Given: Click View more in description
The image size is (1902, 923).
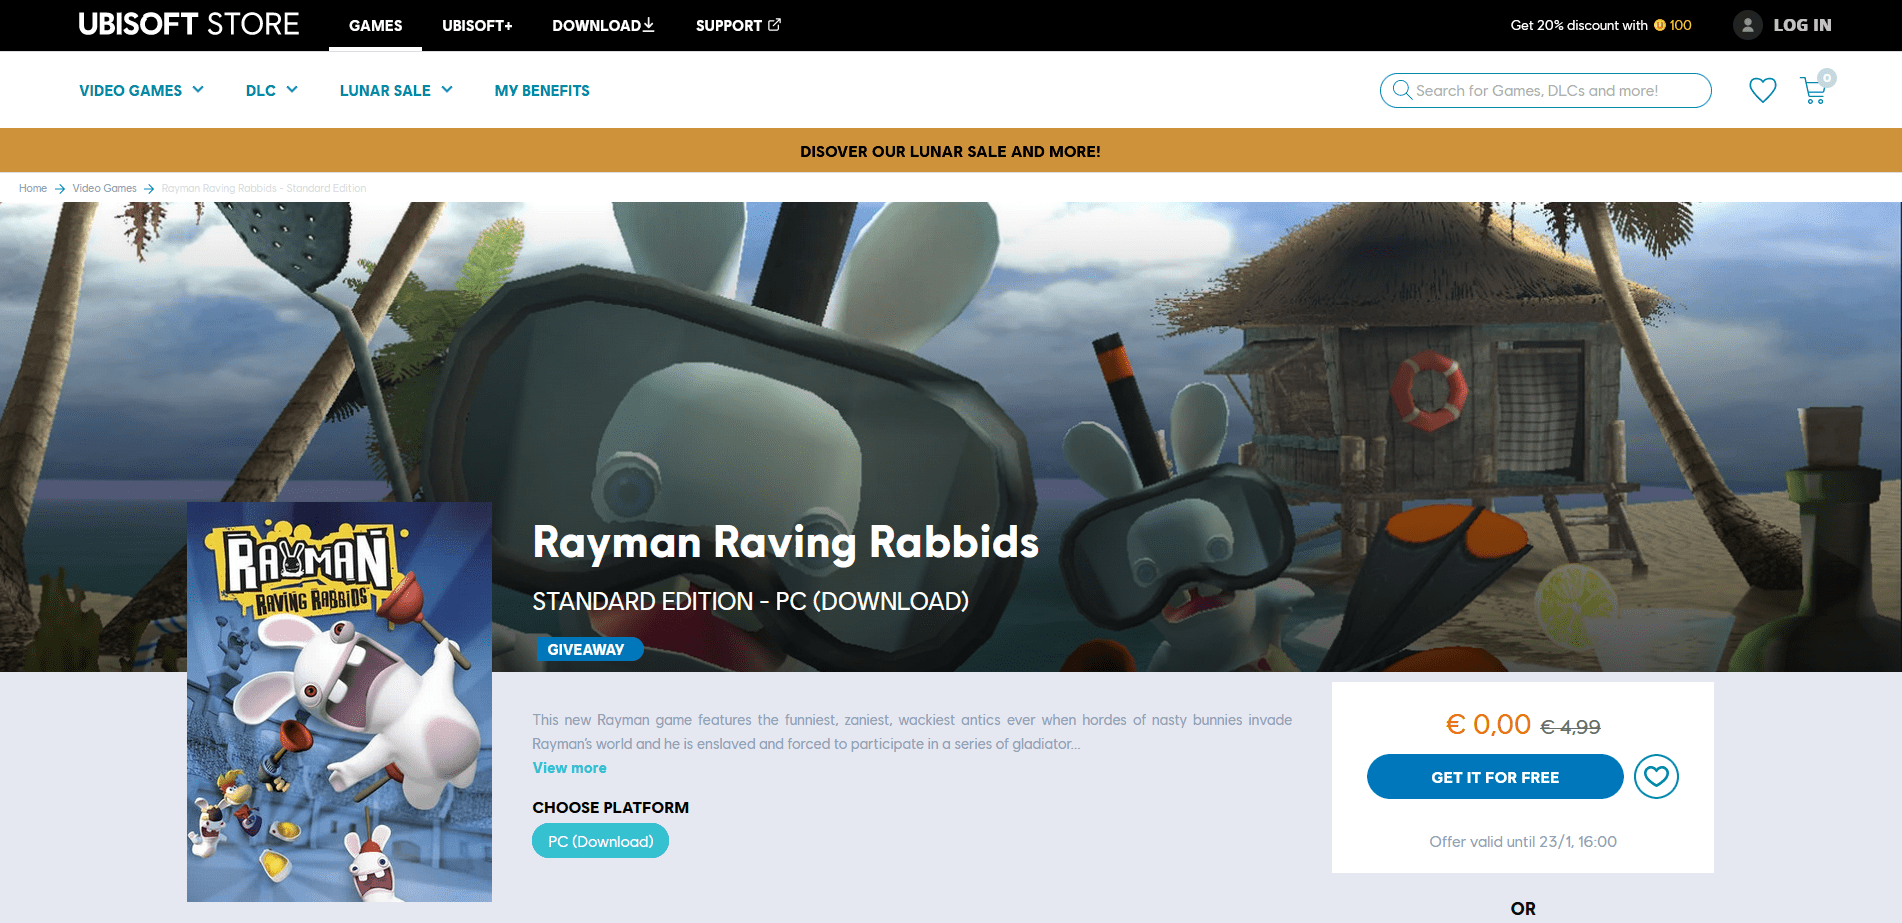Looking at the screenshot, I should [x=570, y=768].
